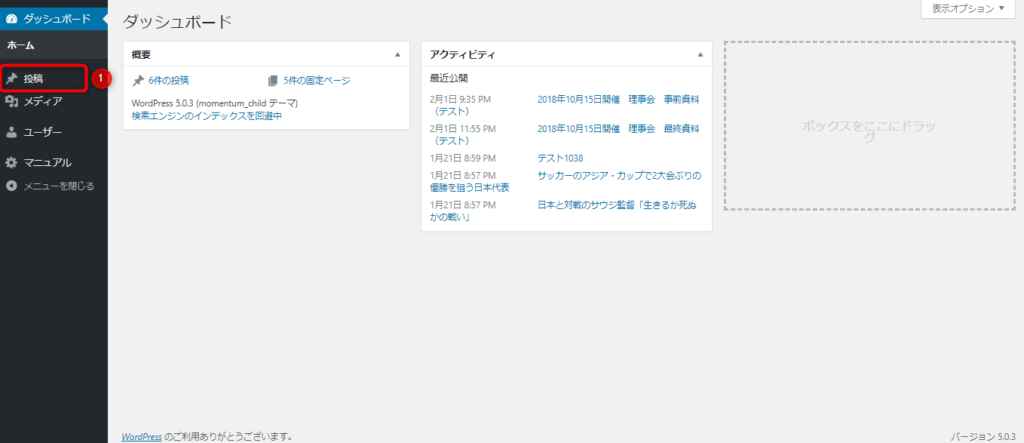Open the 6件の投稿 link
The image size is (1024, 443).
[168, 81]
